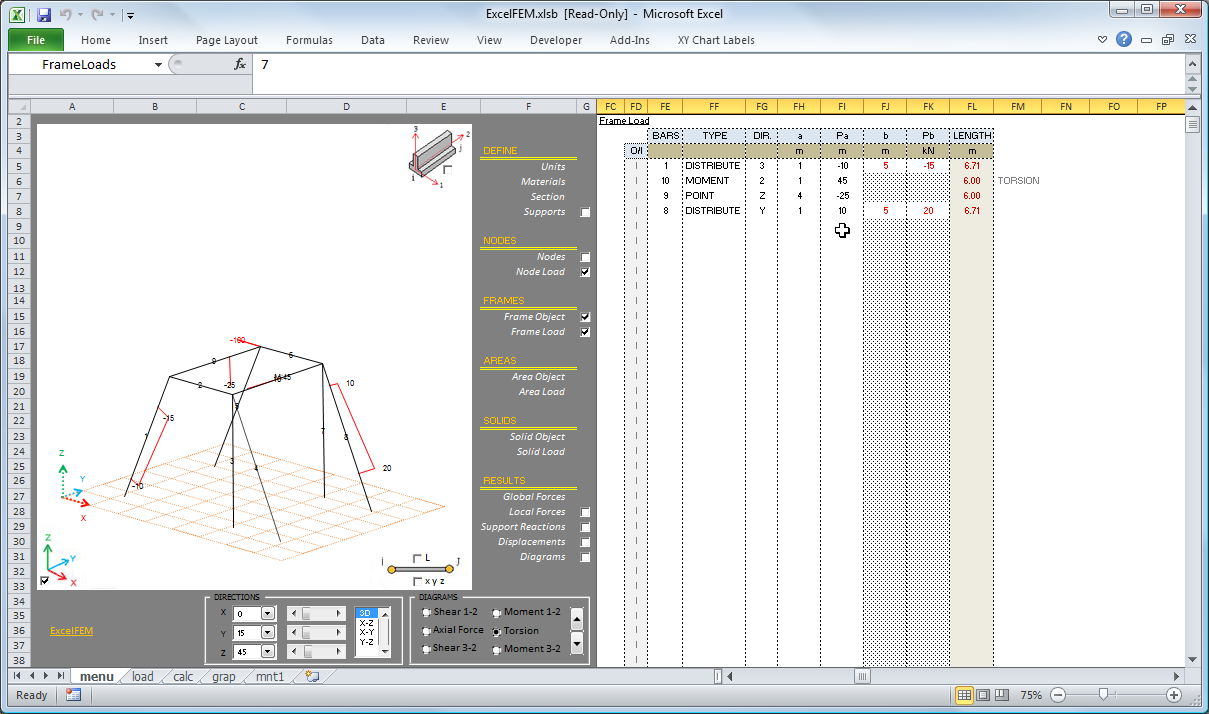
Task: Open the Home ribbon tab
Action: tap(96, 40)
